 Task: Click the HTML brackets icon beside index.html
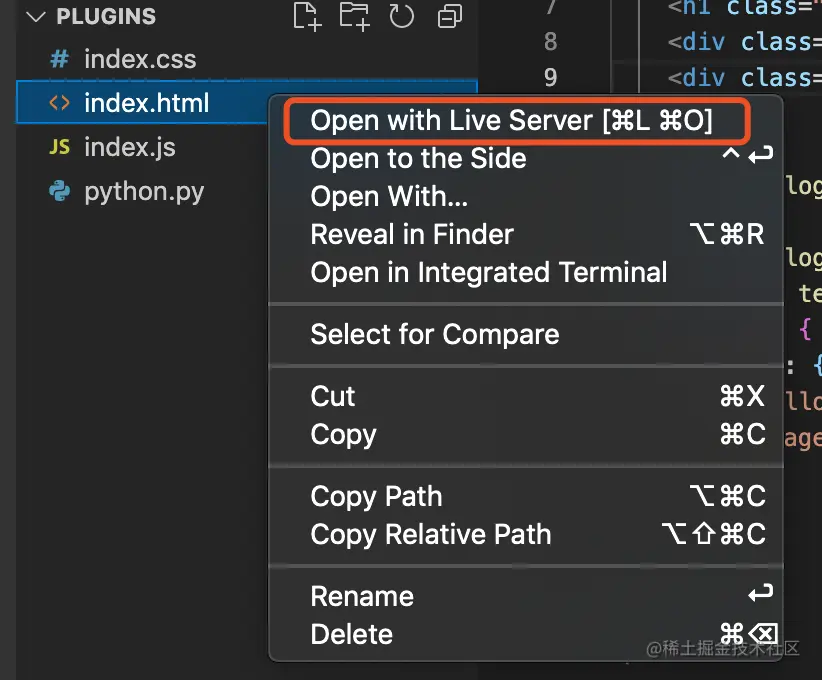coord(60,103)
